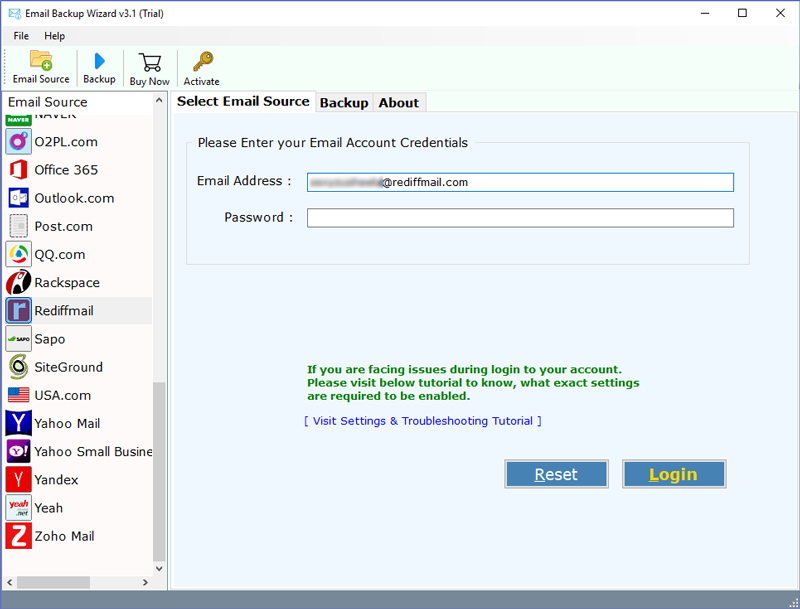This screenshot has width=800, height=609.
Task: Select the Yeah.net logo icon
Action: point(18,508)
